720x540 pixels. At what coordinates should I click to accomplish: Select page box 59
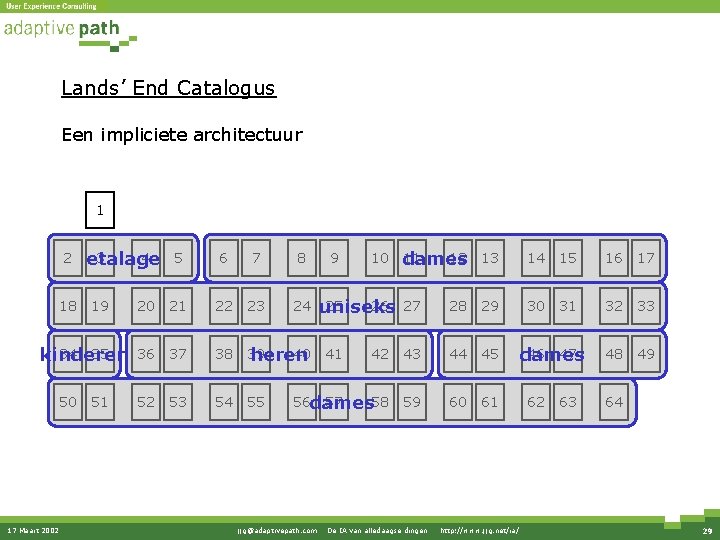[x=412, y=402]
